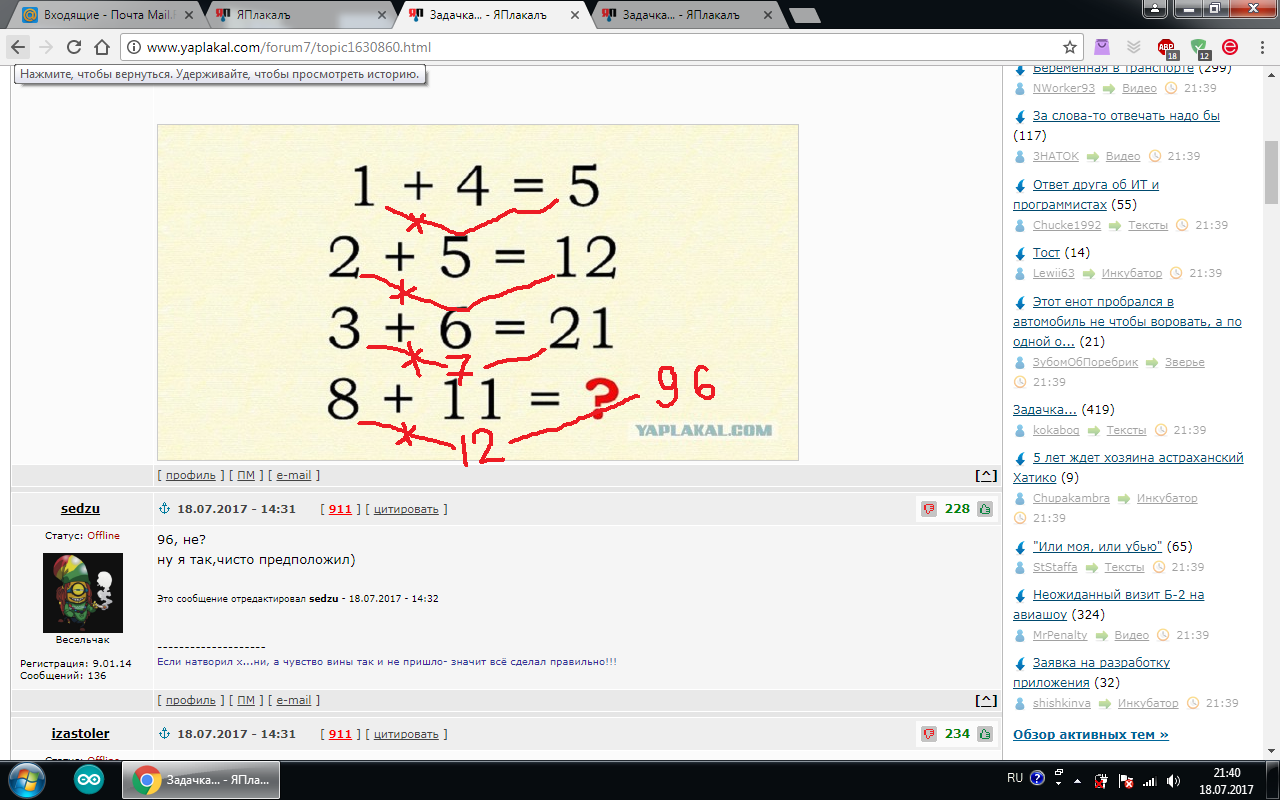The image size is (1280, 800).
Task: Select the active Задачка tab
Action: (493, 15)
